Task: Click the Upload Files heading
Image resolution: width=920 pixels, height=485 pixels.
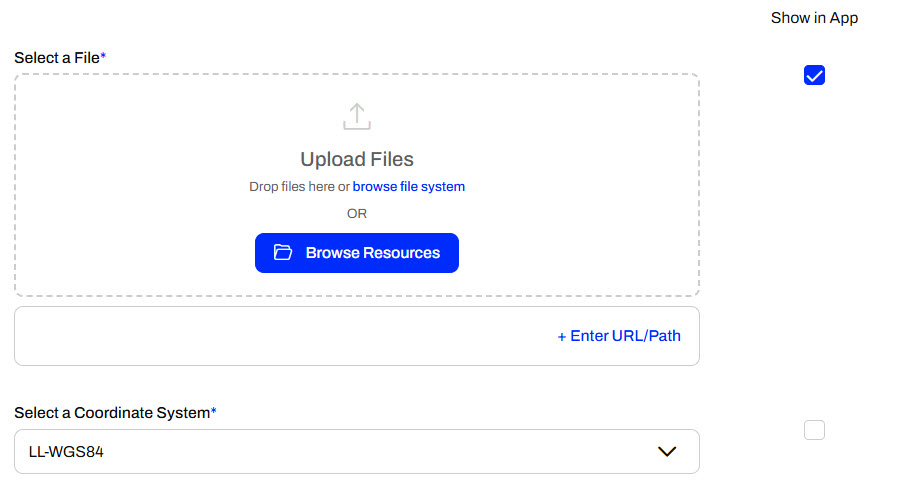Action: tap(356, 159)
